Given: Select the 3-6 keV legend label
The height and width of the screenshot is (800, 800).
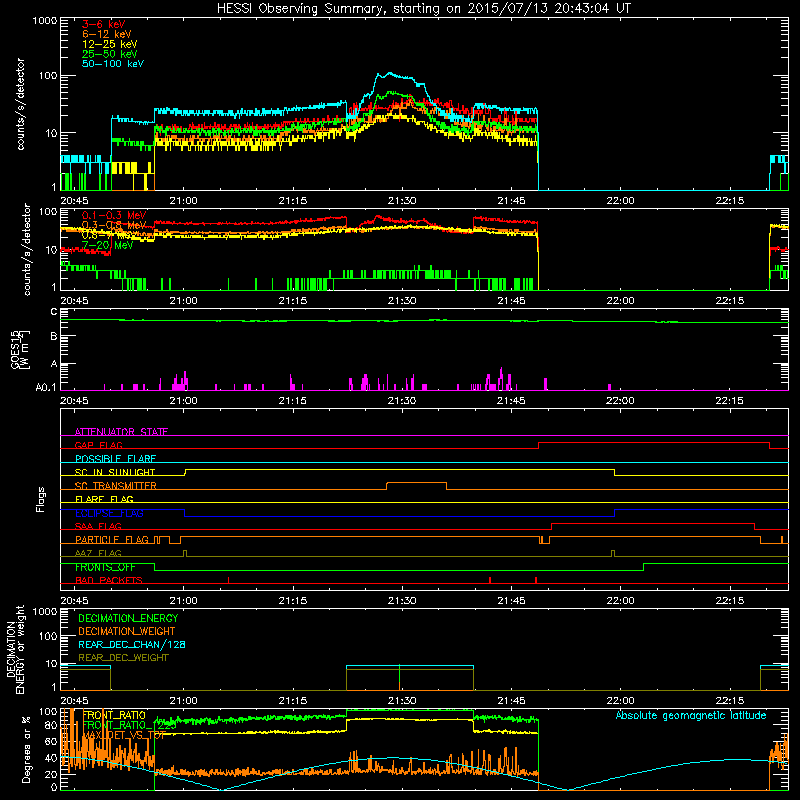Looking at the screenshot, I should click(104, 24).
